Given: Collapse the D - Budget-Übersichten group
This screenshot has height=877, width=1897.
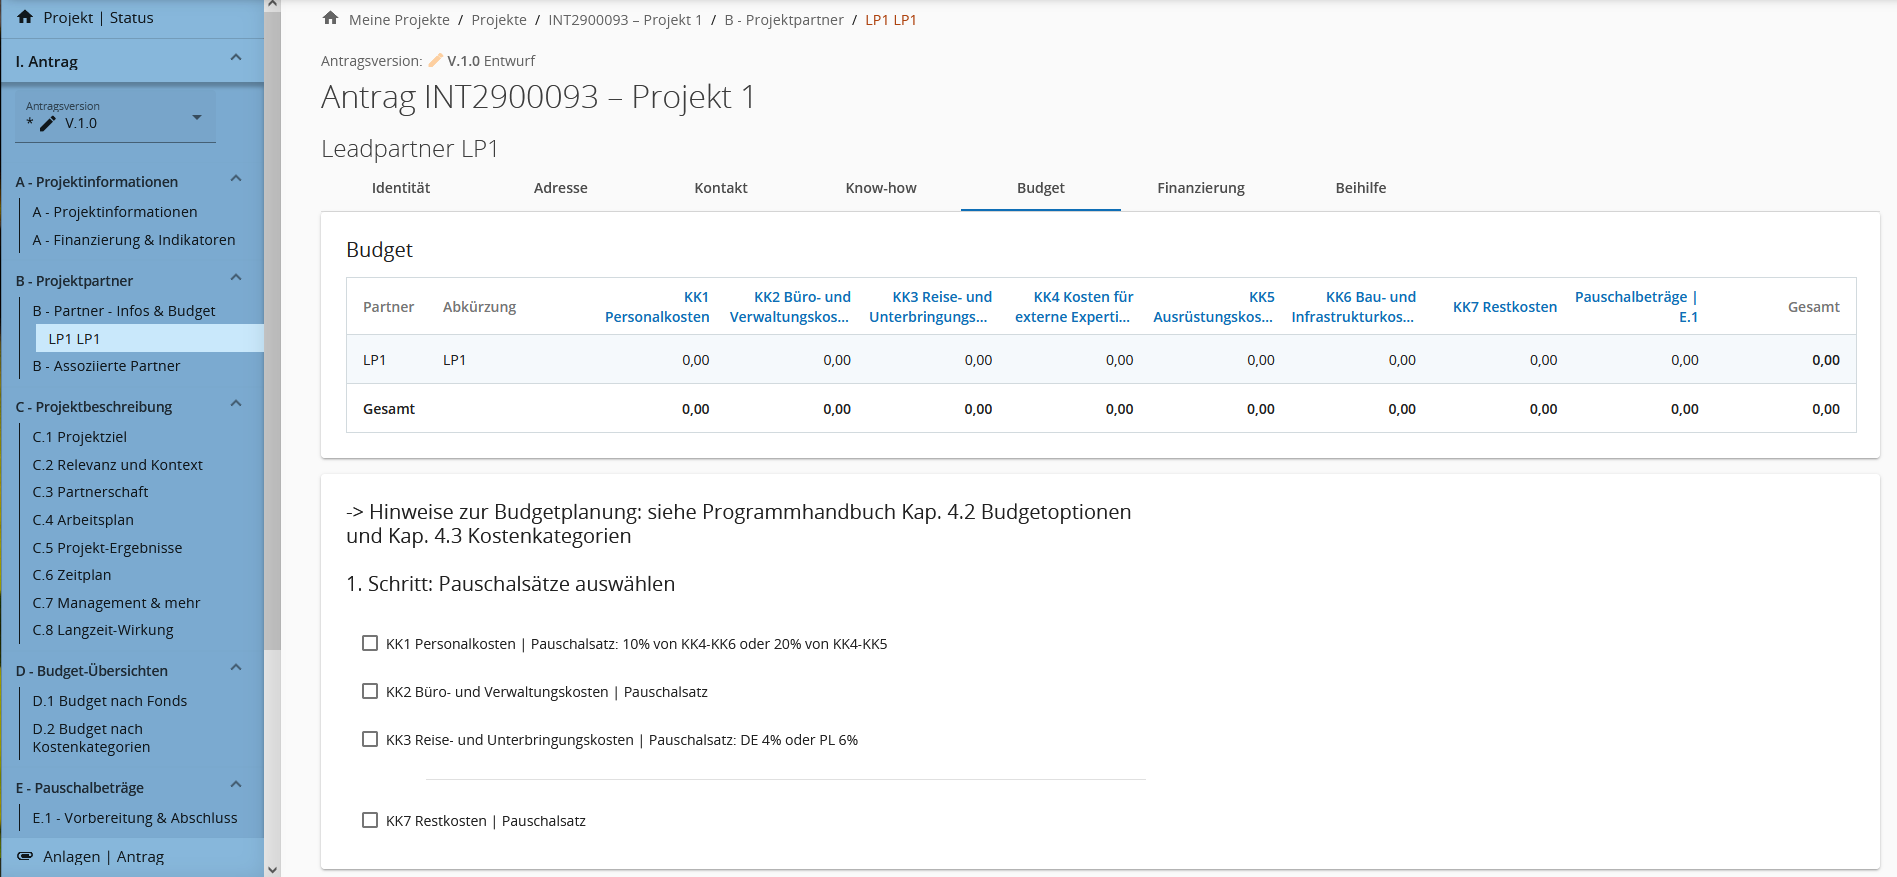Looking at the screenshot, I should pyautogui.click(x=236, y=668).
